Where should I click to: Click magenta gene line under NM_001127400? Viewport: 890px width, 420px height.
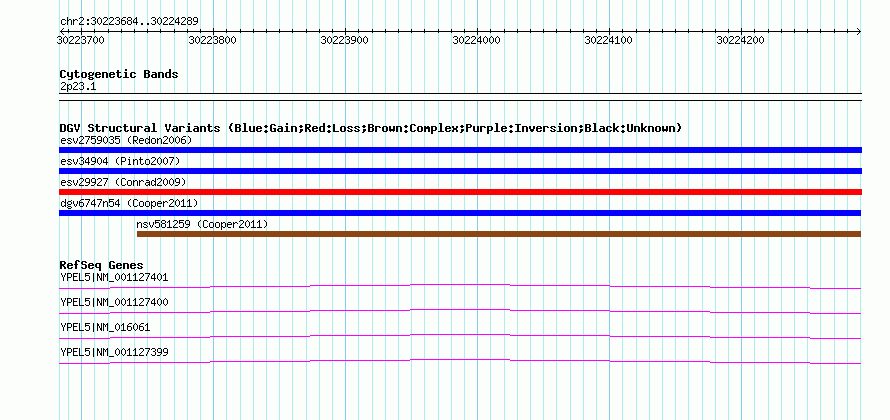pos(460,312)
